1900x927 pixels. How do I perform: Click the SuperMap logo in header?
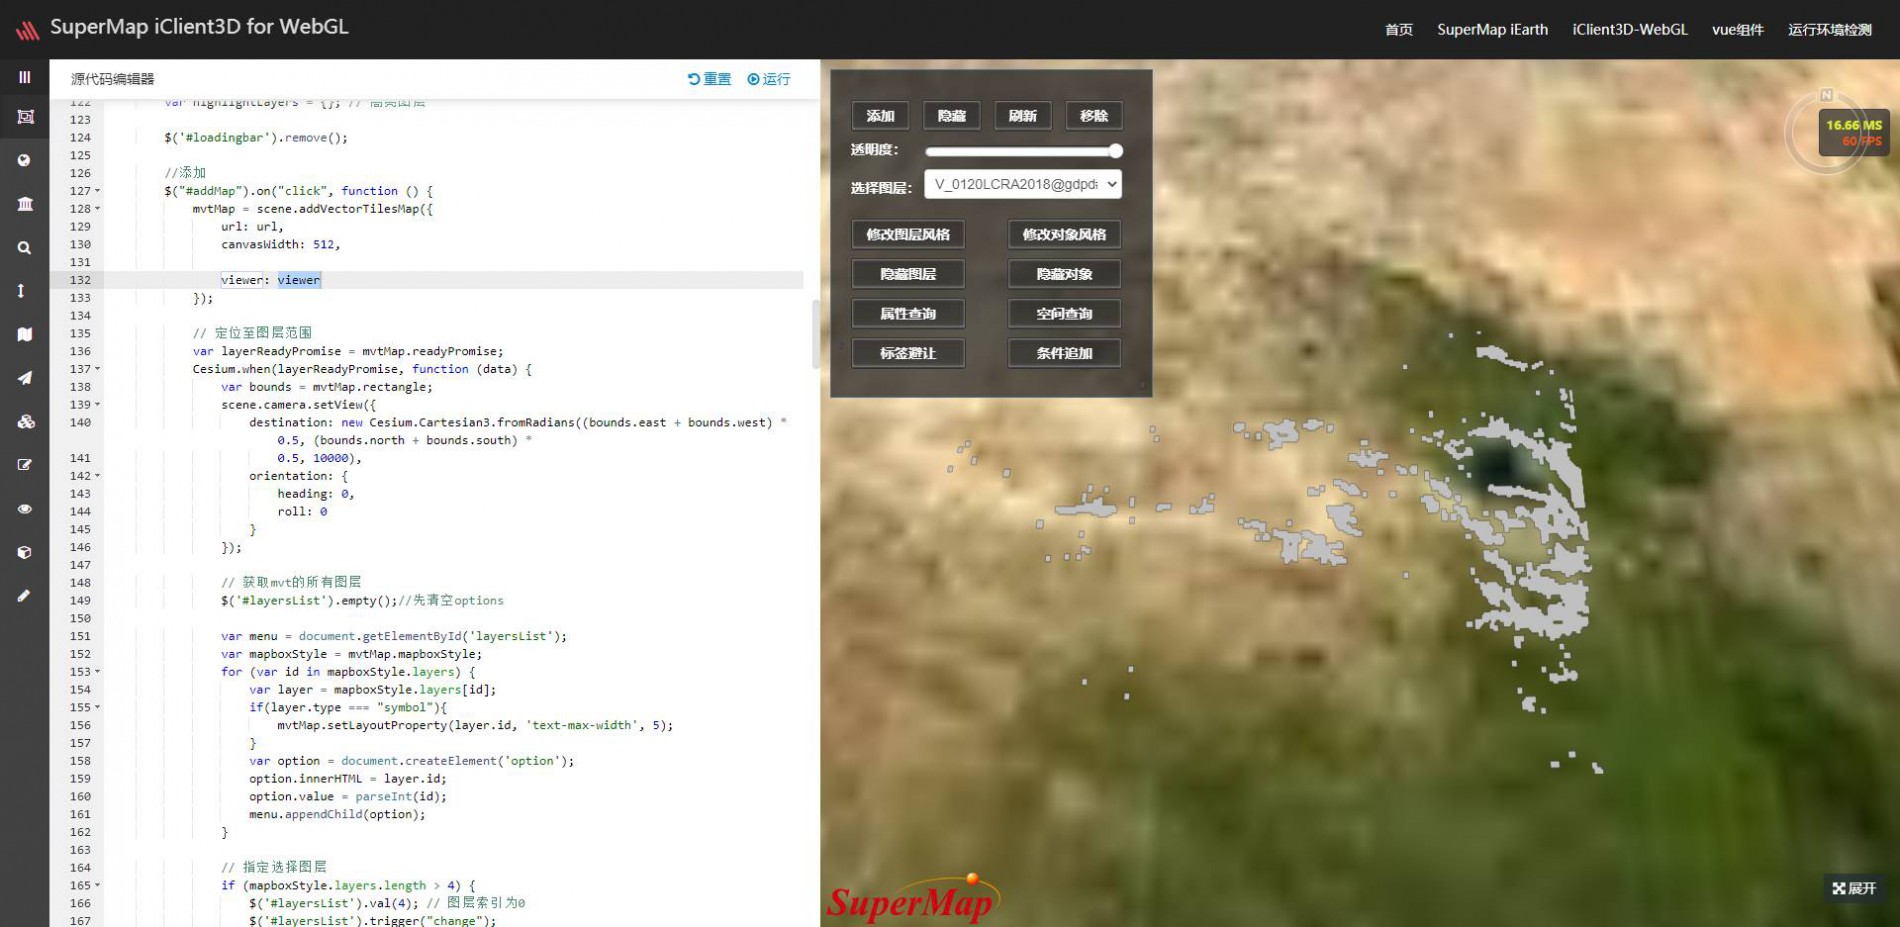pos(28,30)
